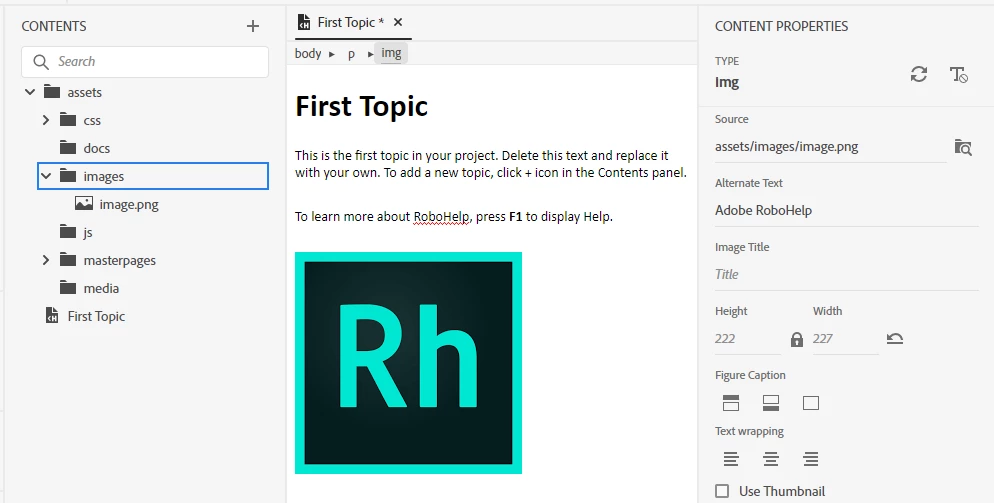Select img in the breadcrumb
Image resolution: width=994 pixels, height=503 pixels.
click(391, 53)
